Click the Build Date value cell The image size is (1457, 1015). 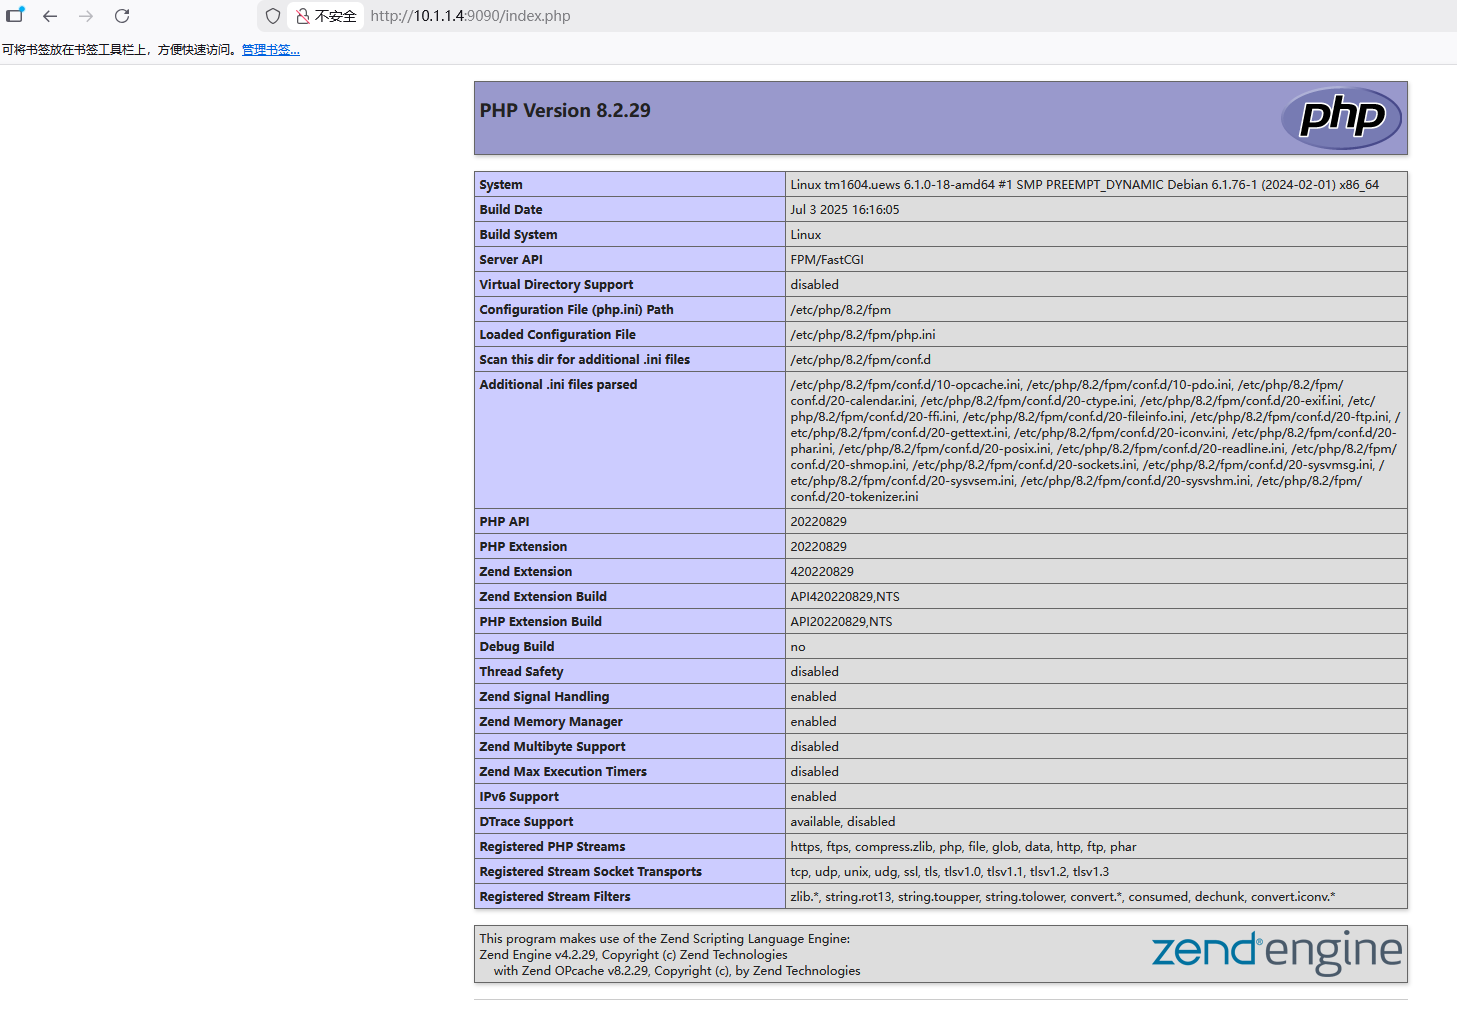(844, 210)
